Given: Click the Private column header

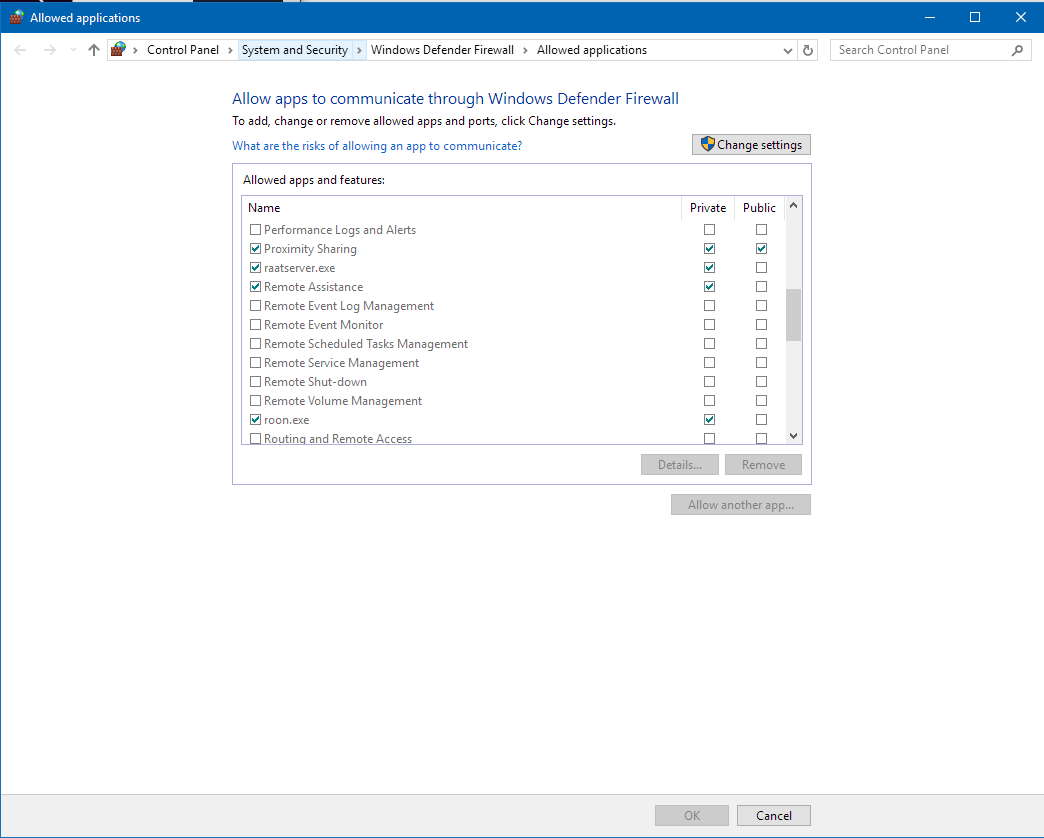Looking at the screenshot, I should point(708,208).
